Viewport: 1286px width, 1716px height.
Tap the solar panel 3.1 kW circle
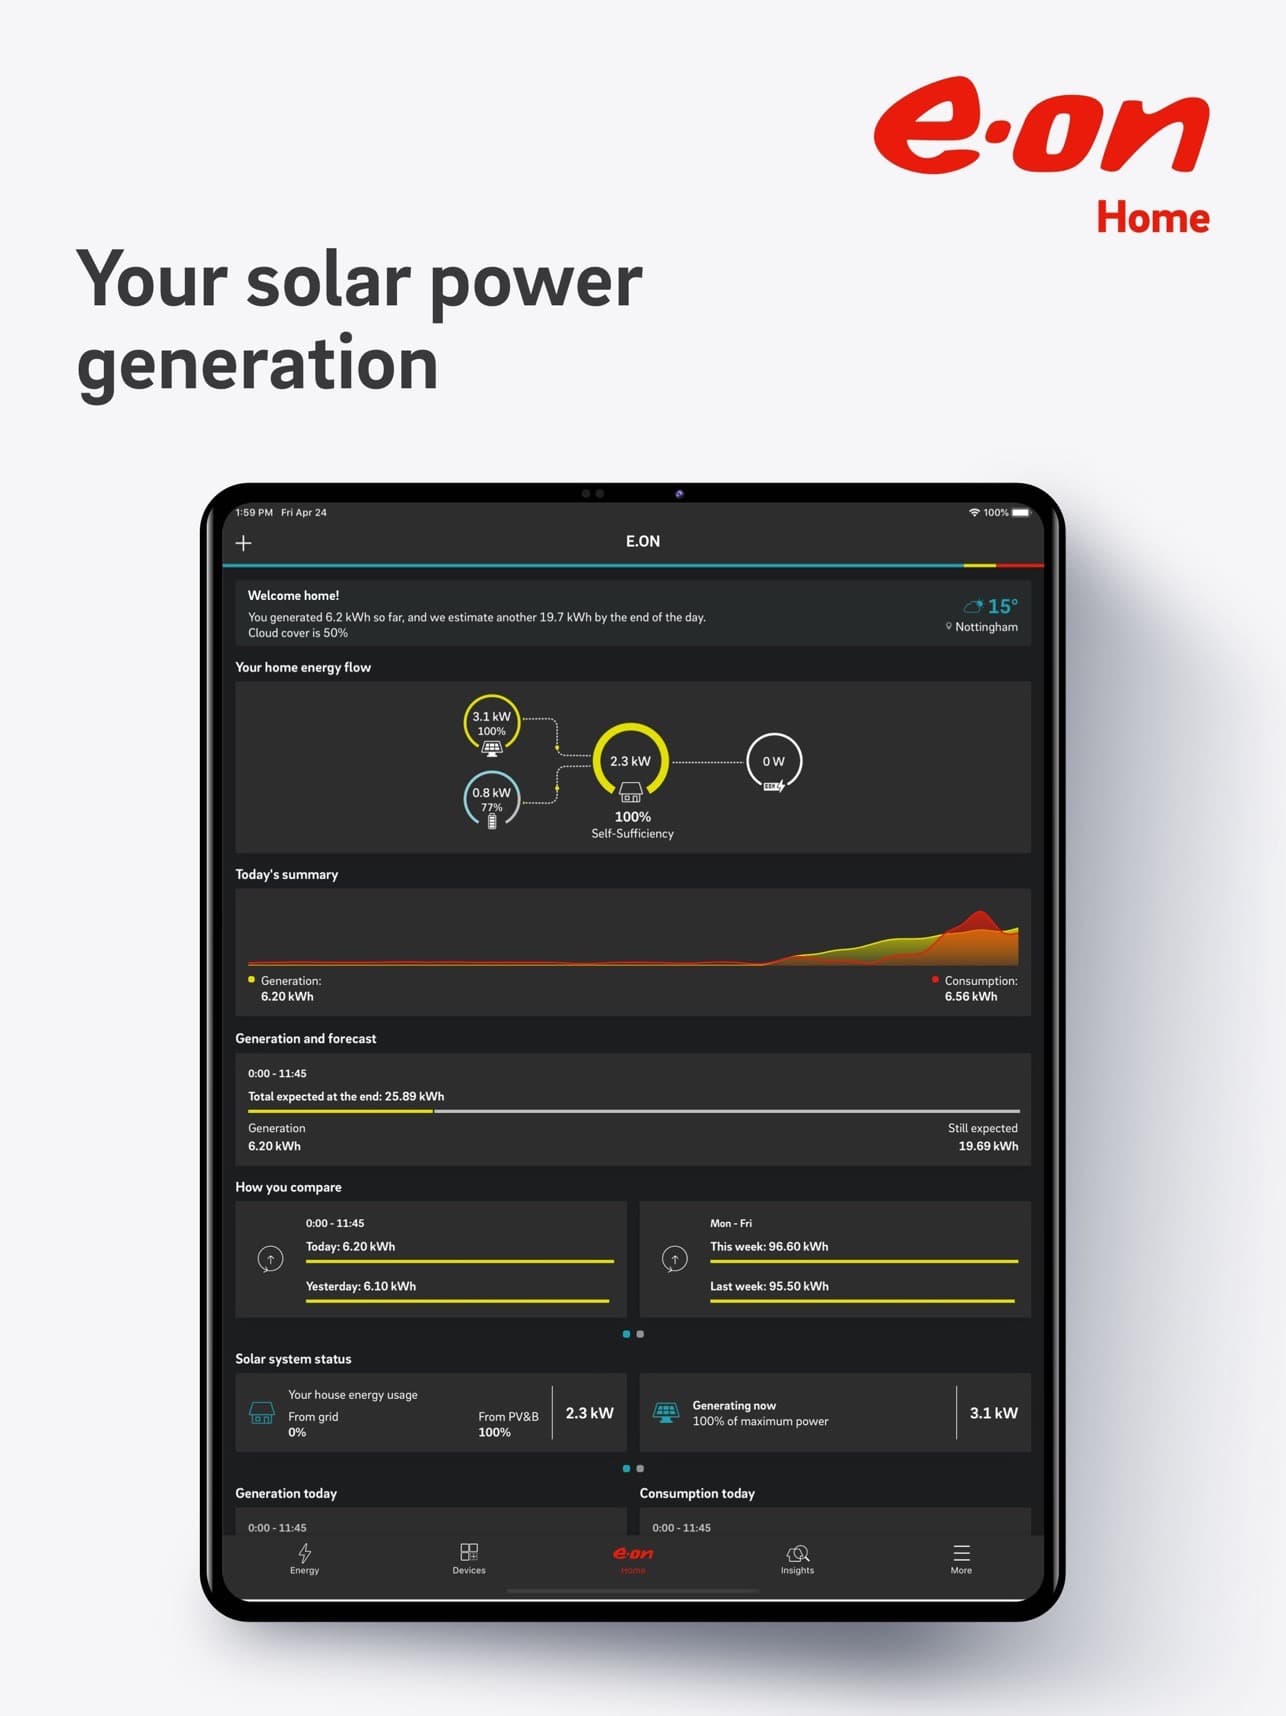(491, 723)
